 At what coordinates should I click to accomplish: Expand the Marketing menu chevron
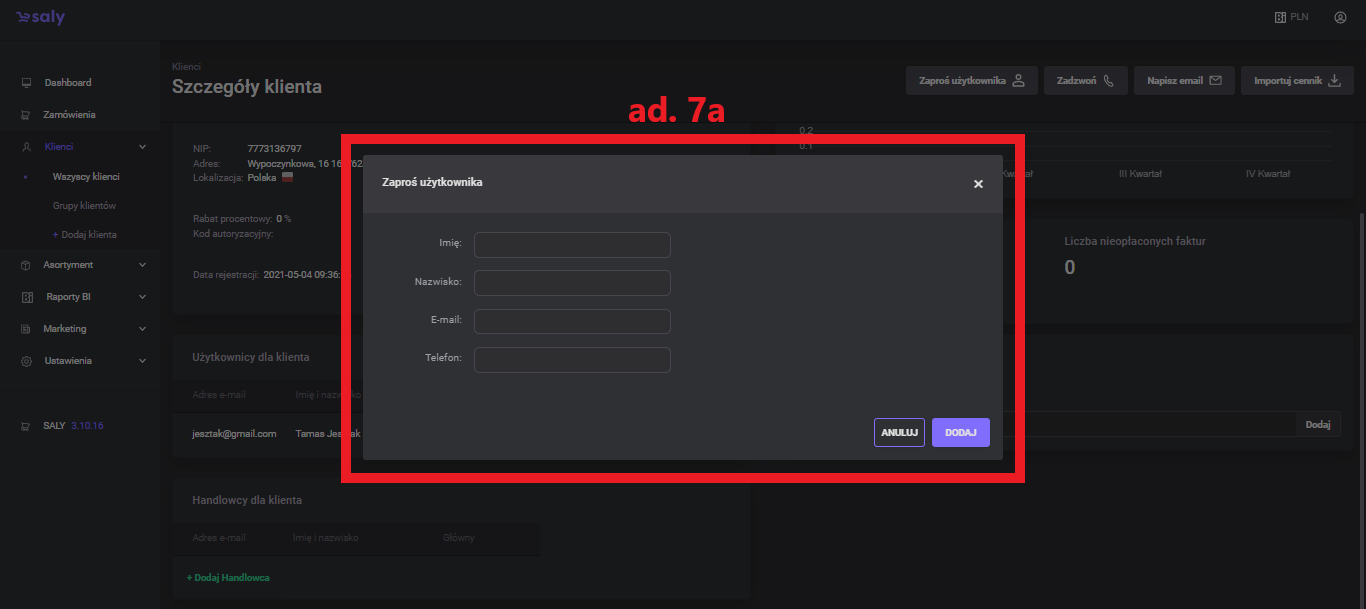[142, 329]
